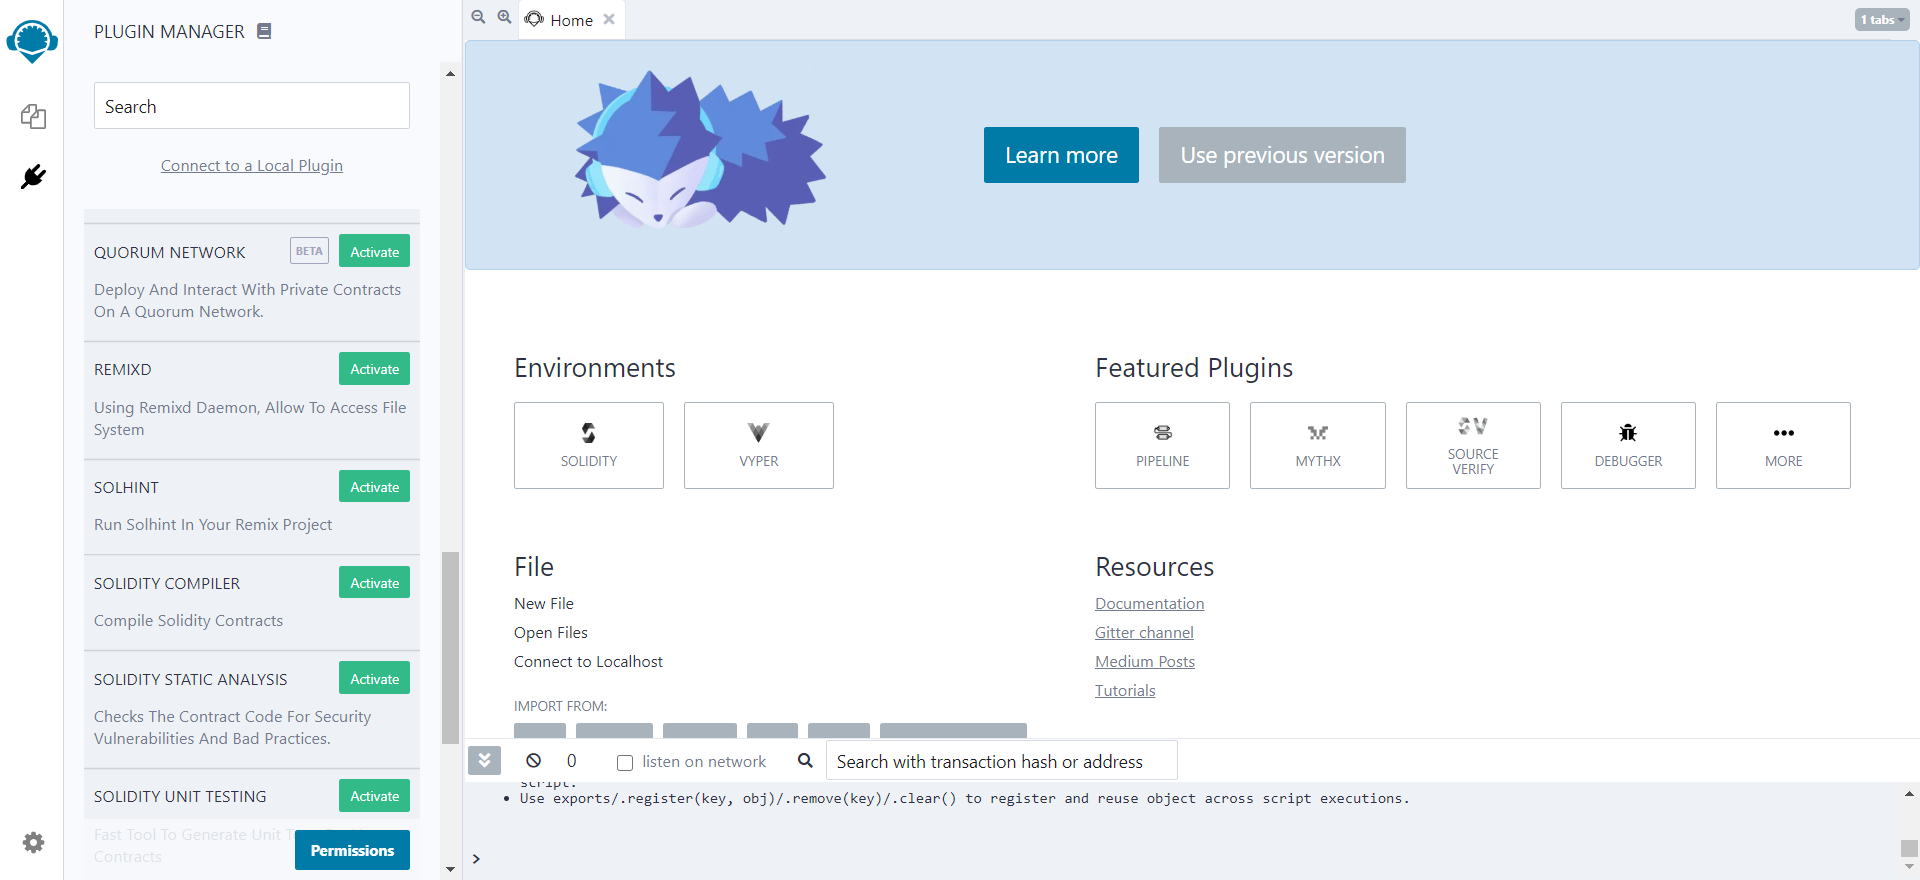The height and width of the screenshot is (880, 1920).
Task: Open the Gitter channel link
Action: 1144,632
